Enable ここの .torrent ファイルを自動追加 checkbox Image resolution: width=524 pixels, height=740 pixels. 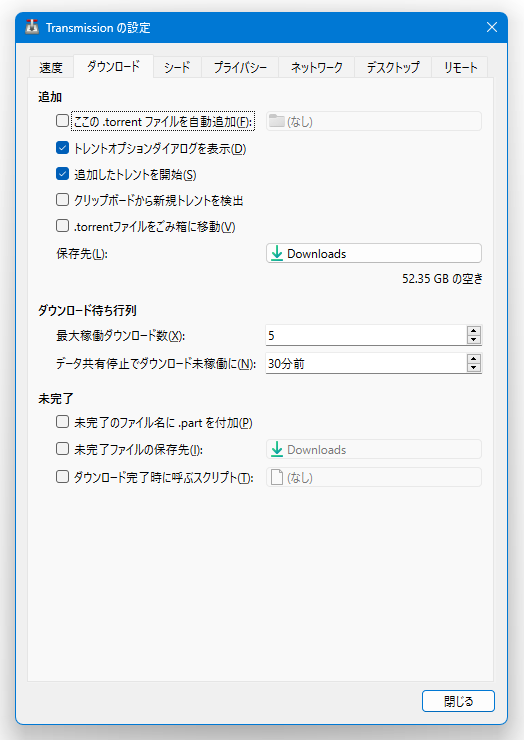pyautogui.click(x=62, y=121)
